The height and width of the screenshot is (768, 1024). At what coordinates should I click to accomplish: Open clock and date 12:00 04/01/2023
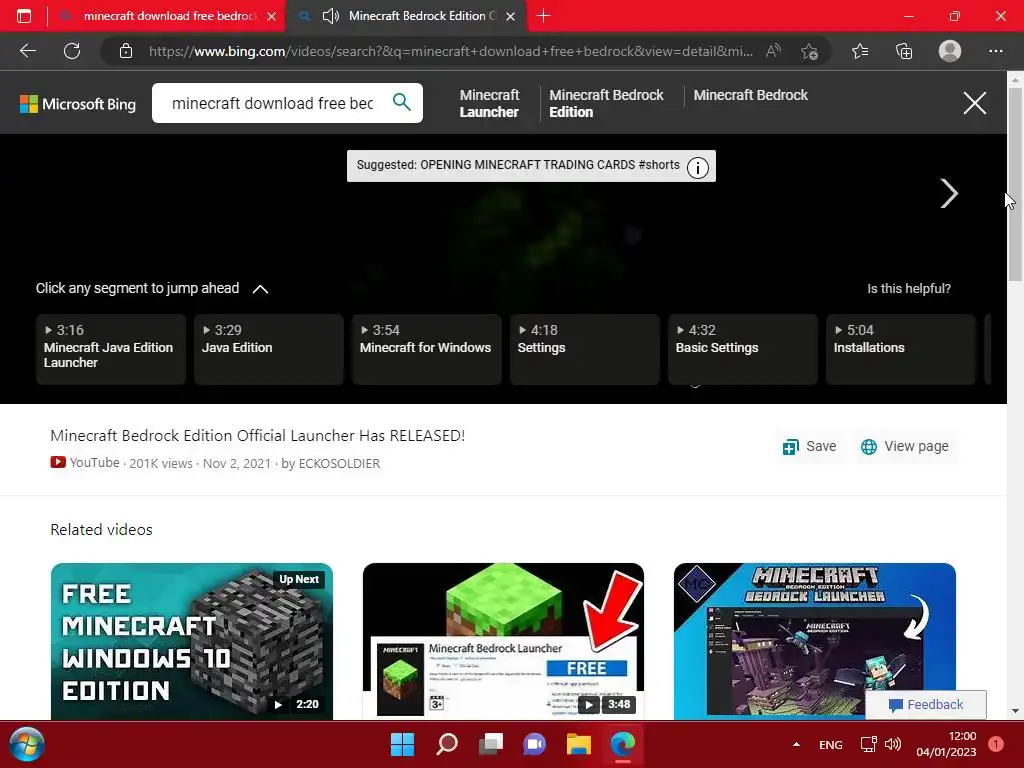pos(946,744)
